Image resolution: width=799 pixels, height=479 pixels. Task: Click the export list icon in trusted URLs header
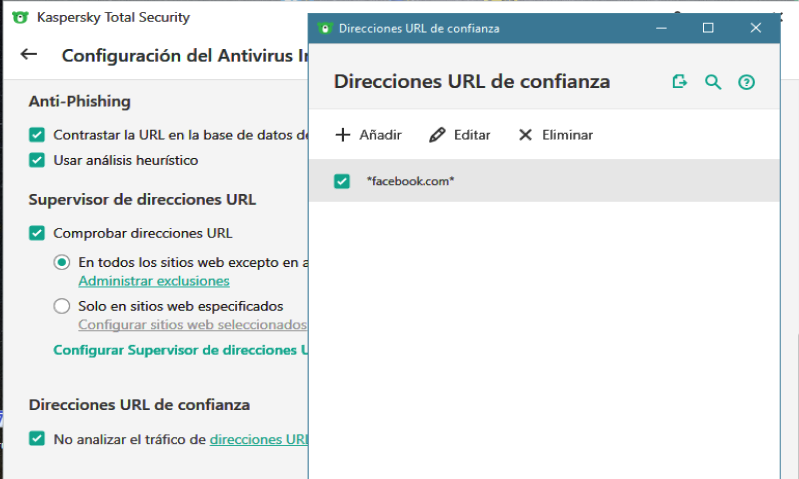pyautogui.click(x=679, y=82)
